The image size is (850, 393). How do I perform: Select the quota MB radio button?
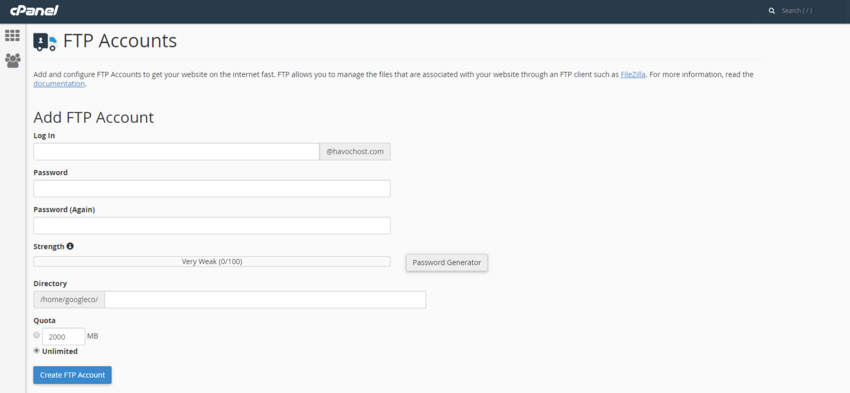point(37,336)
